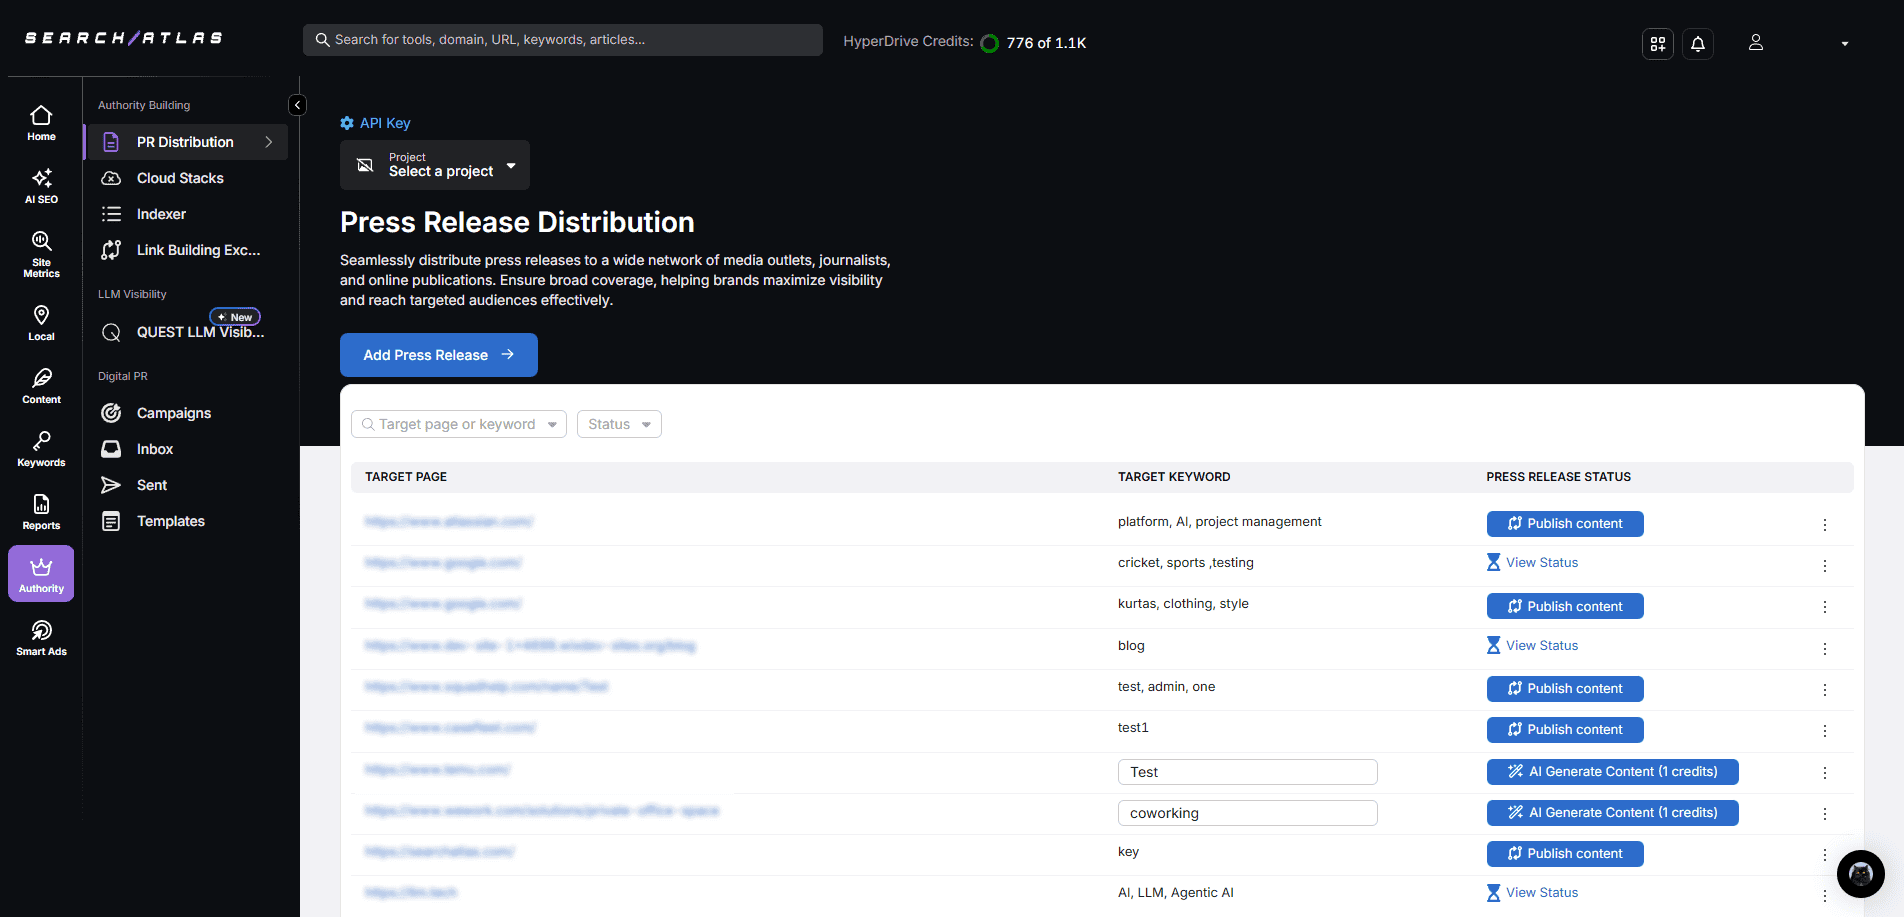Open the Home icon in the sidebar

pyautogui.click(x=41, y=121)
